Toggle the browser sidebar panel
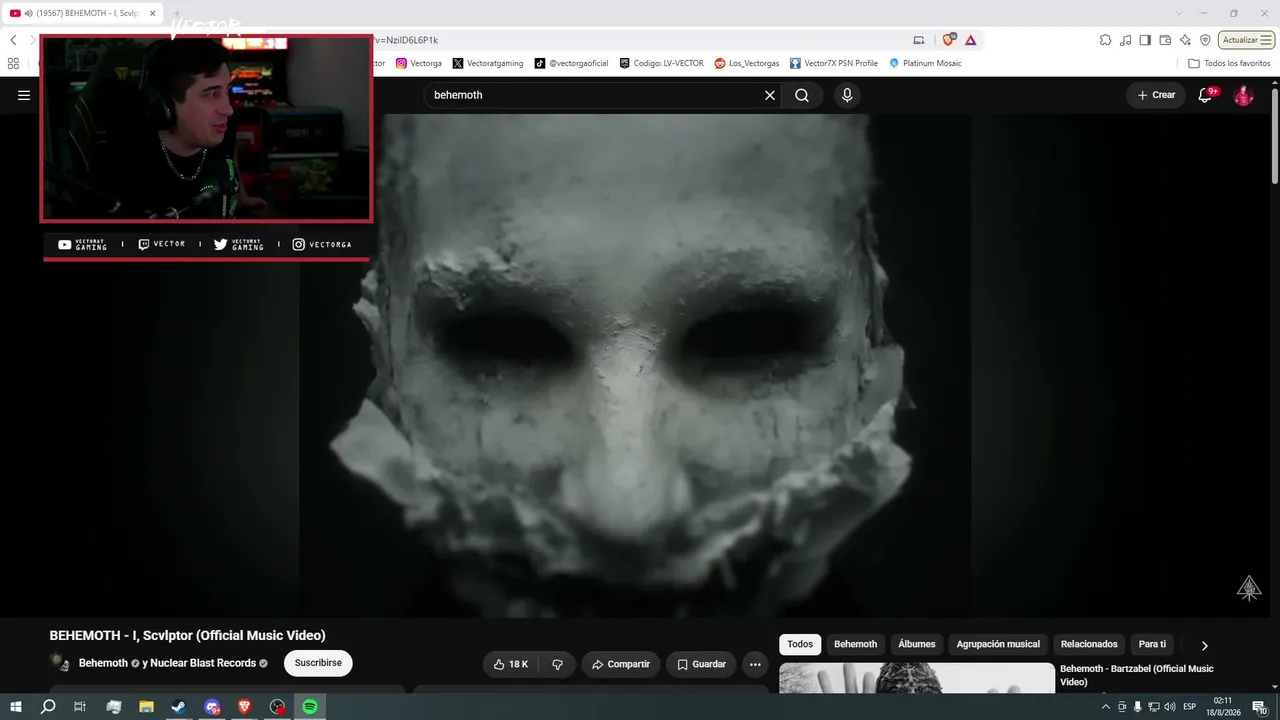The width and height of the screenshot is (1280, 720). 1146,40
